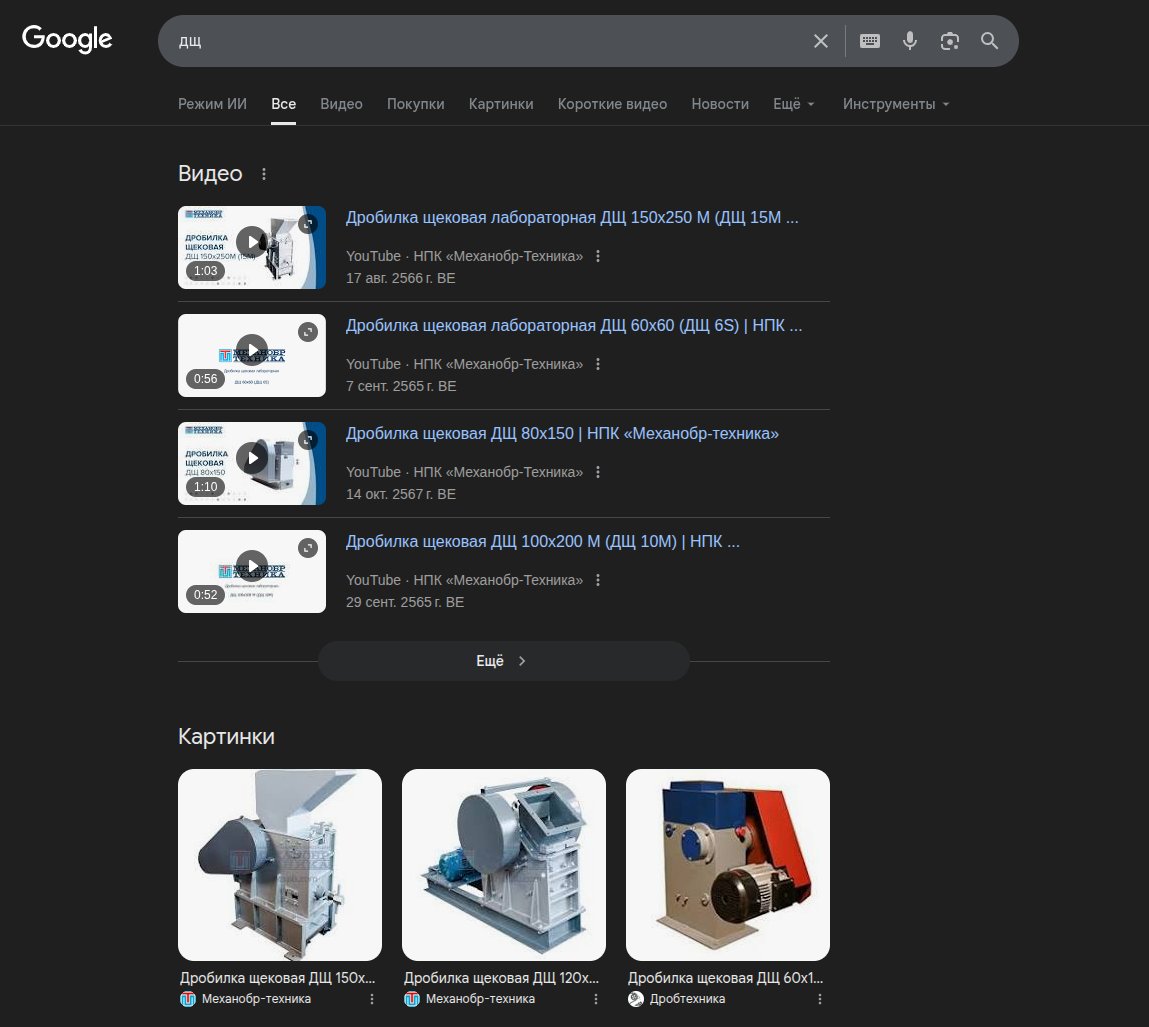Image resolution: width=1149 pixels, height=1027 pixels.
Task: Expand preview of the 0:56 video
Action: point(308,332)
